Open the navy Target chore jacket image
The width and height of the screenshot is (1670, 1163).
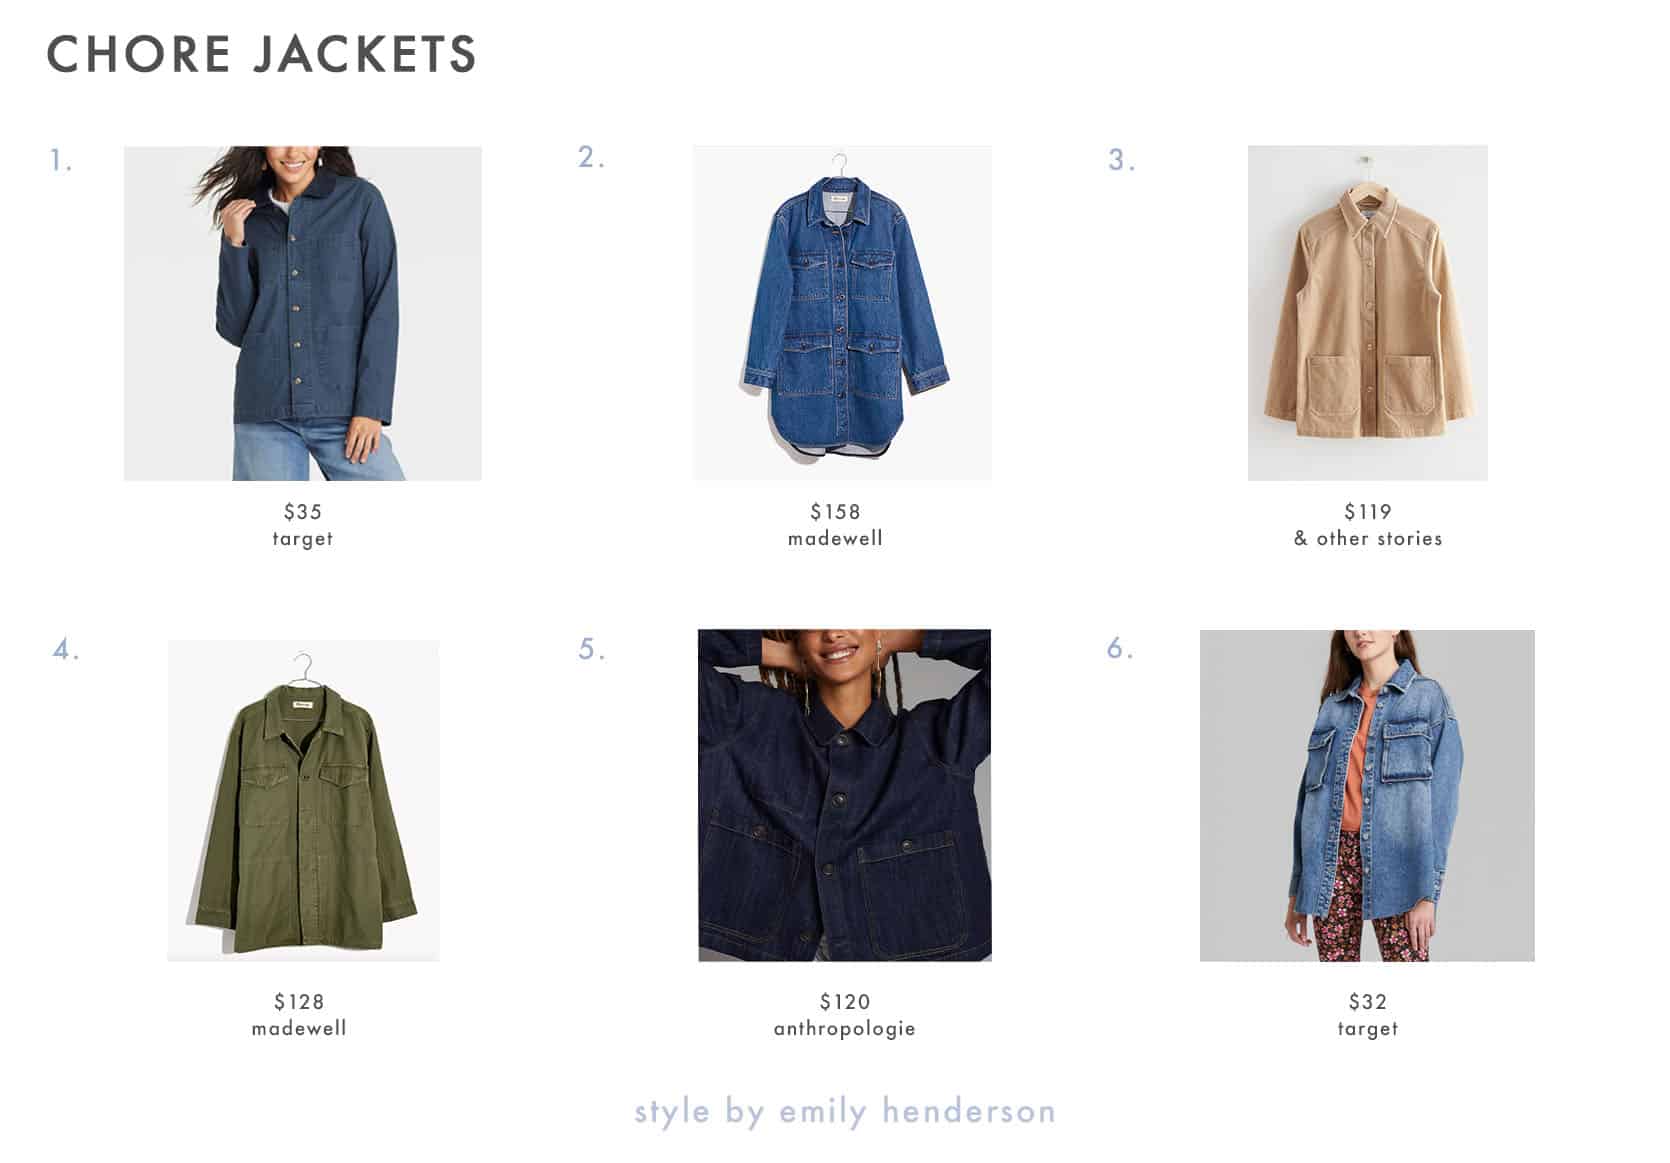pos(302,313)
